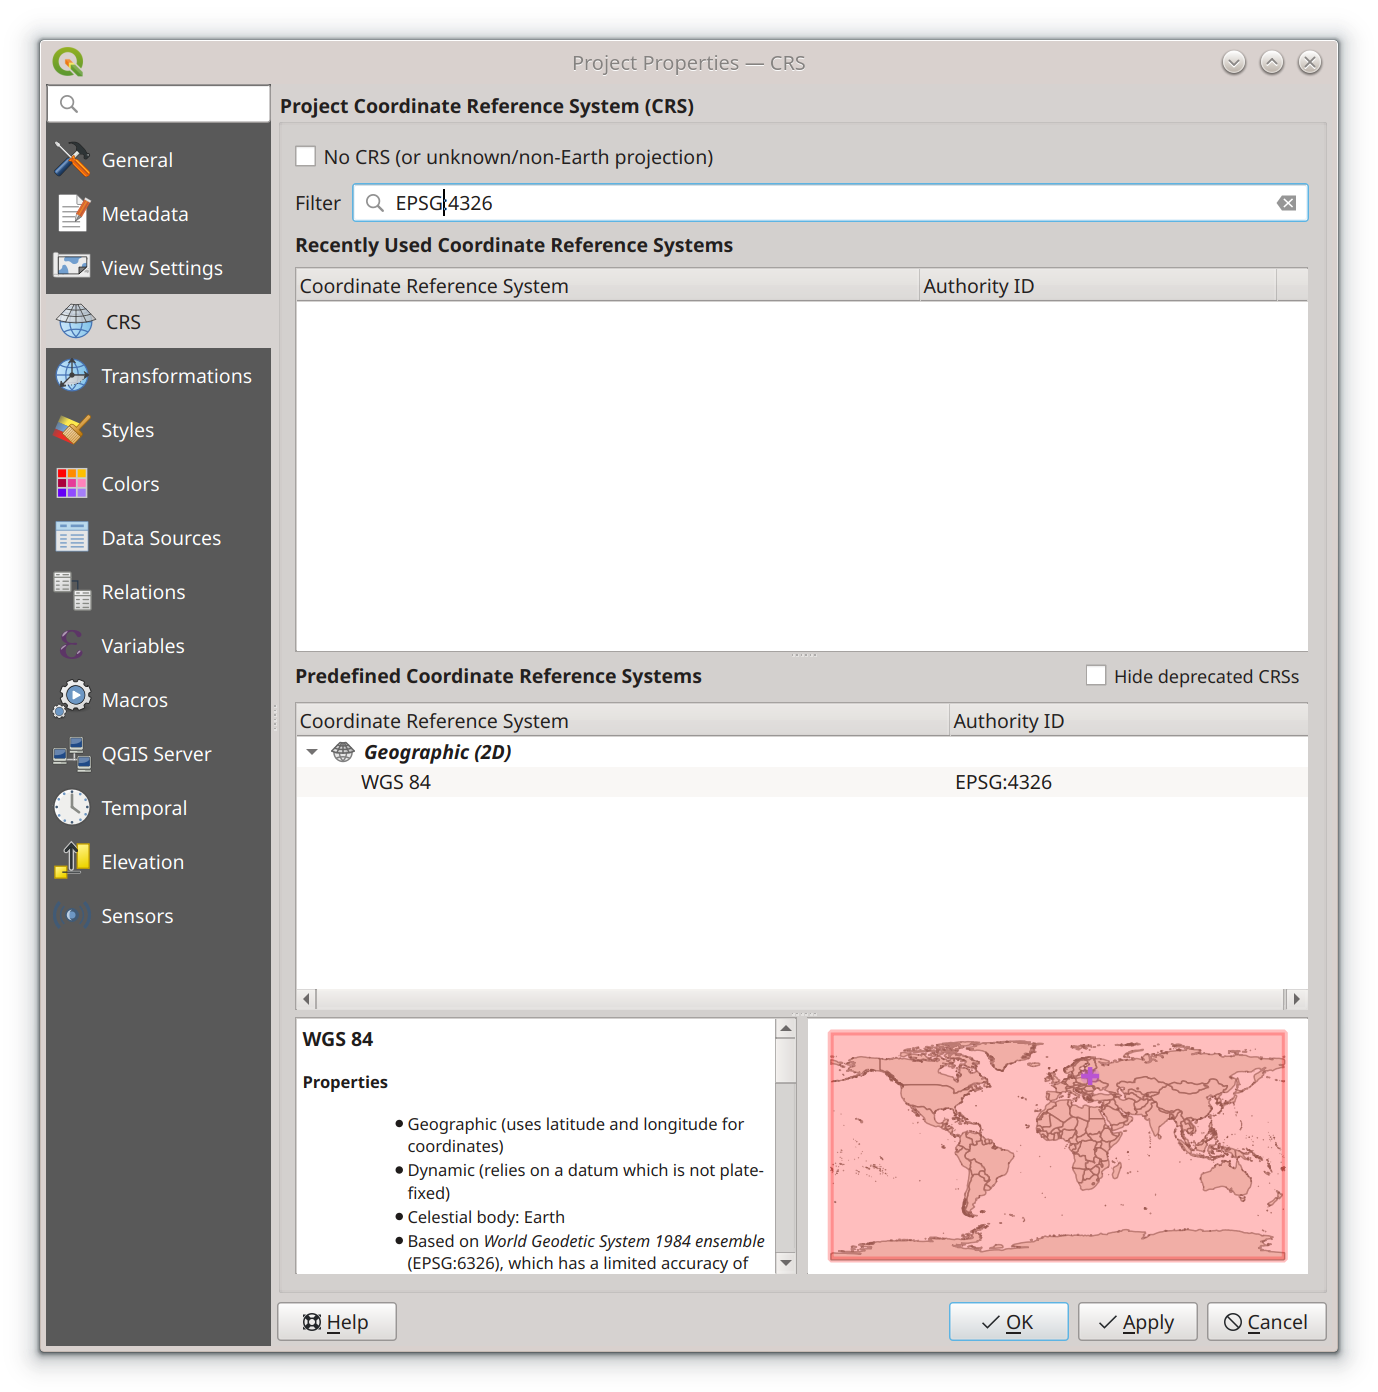Screen dimensions: 1378x1392
Task: Open the Sensors icon
Action: tap(72, 915)
